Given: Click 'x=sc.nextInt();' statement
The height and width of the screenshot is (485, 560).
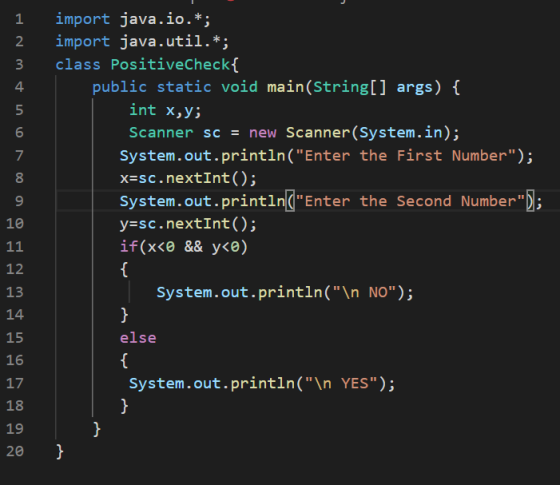Looking at the screenshot, I should pos(188,178).
